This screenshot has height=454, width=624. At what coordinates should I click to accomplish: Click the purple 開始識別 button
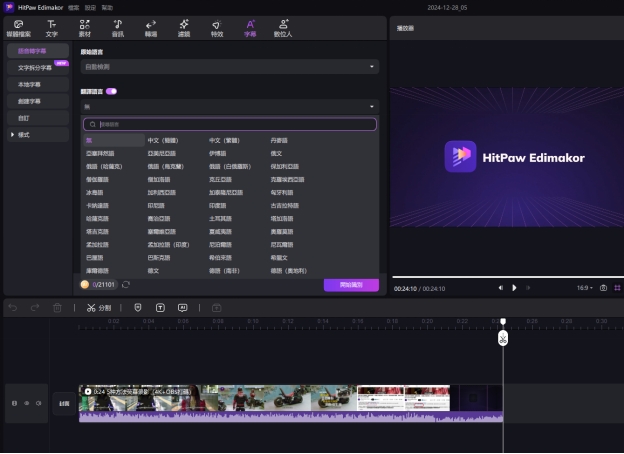pos(351,285)
